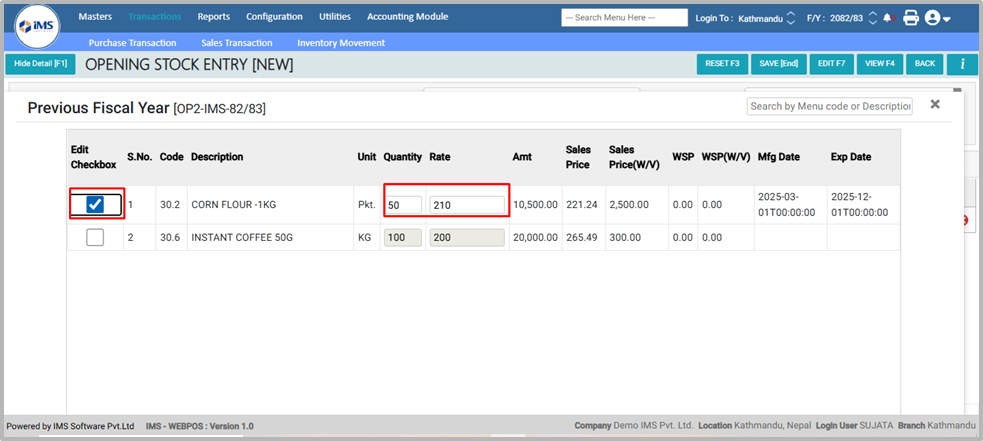Open the user profile account icon
983x441 pixels.
point(936,18)
